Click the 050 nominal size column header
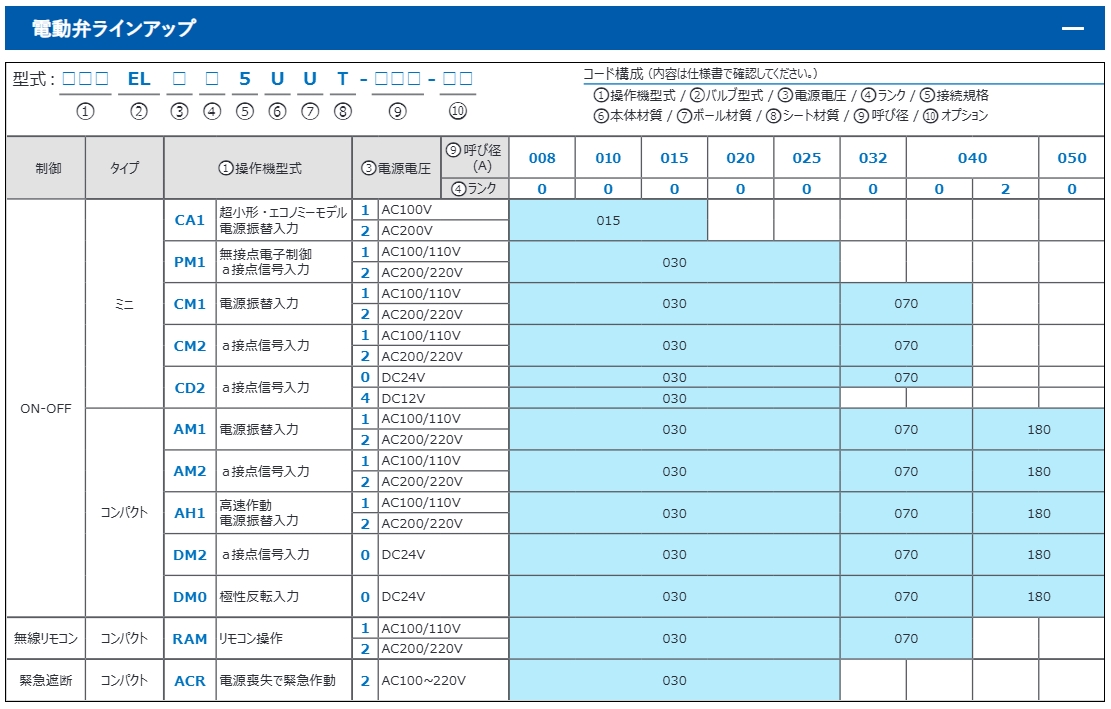The width and height of the screenshot is (1111, 709). click(x=1071, y=158)
